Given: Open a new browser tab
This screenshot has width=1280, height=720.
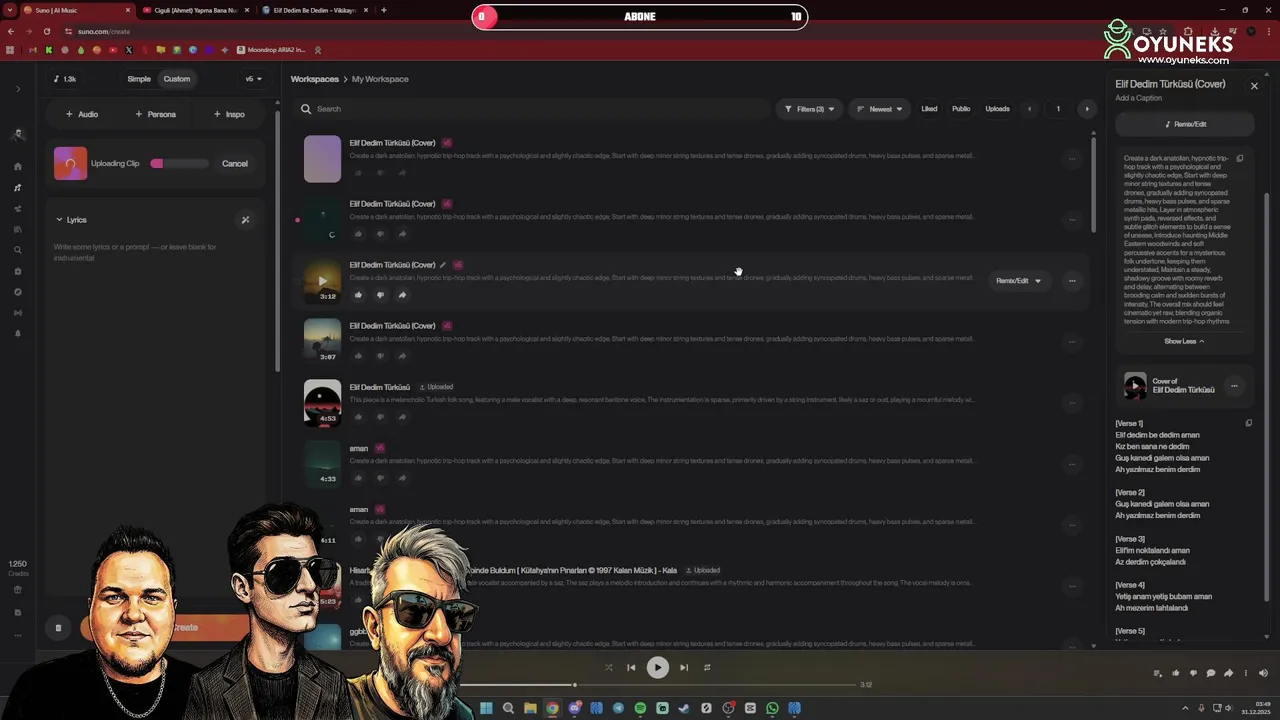Looking at the screenshot, I should pos(384,10).
